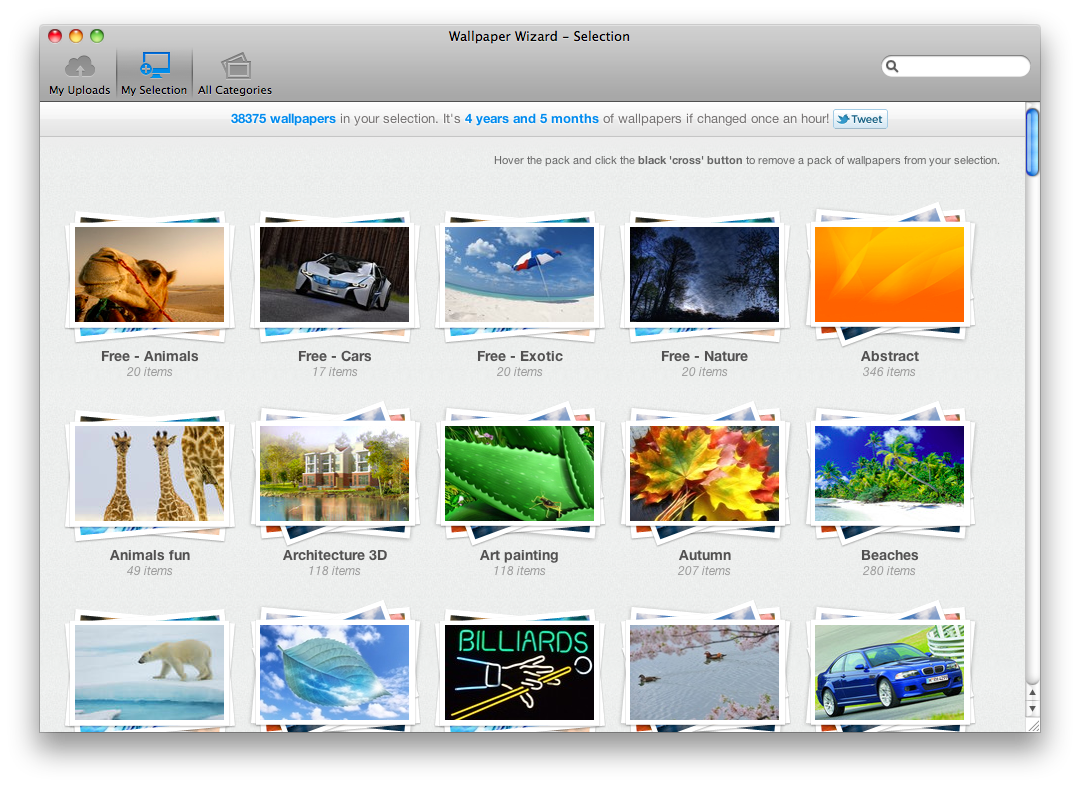The image size is (1080, 787).
Task: Open the Free - Nature pack thumbnail
Action: click(704, 274)
